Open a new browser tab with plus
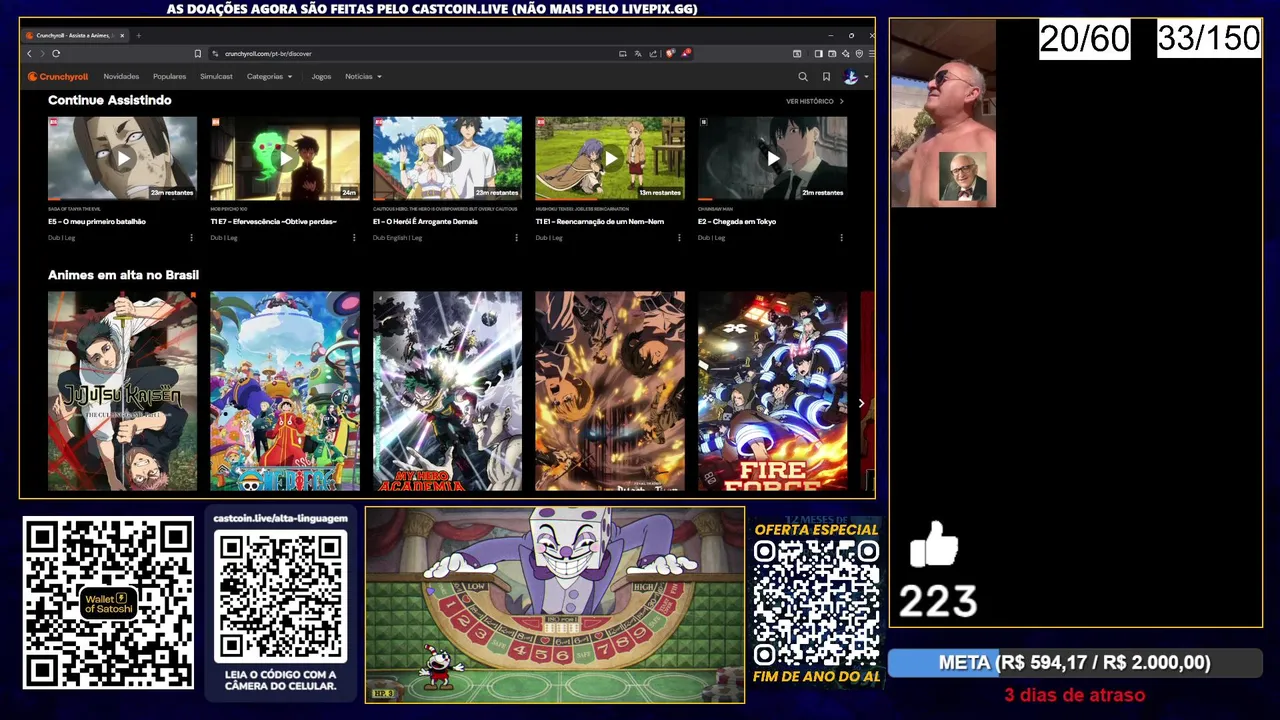The image size is (1280, 720). pyautogui.click(x=138, y=35)
